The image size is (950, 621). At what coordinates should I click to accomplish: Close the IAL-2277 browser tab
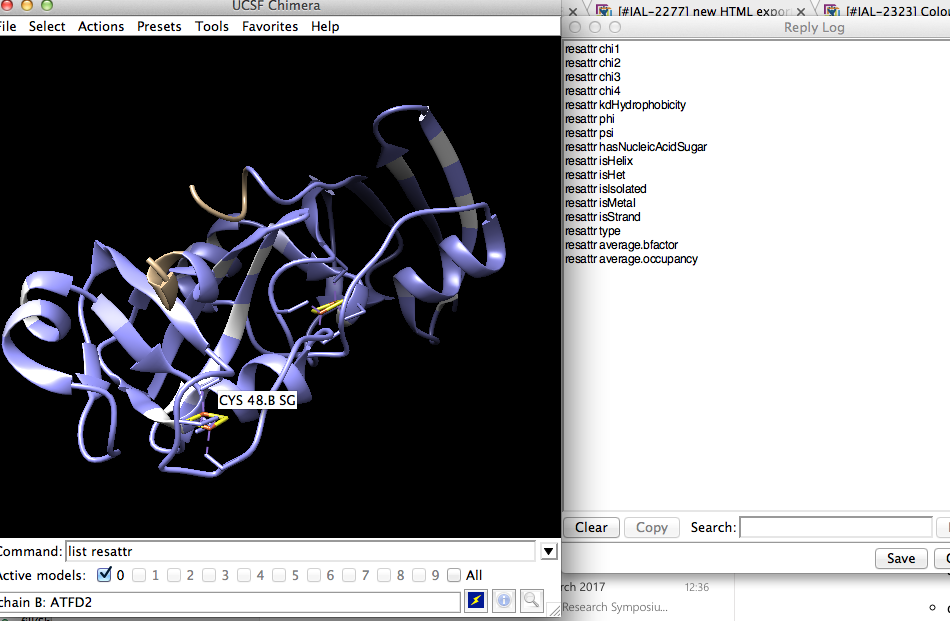573,11
